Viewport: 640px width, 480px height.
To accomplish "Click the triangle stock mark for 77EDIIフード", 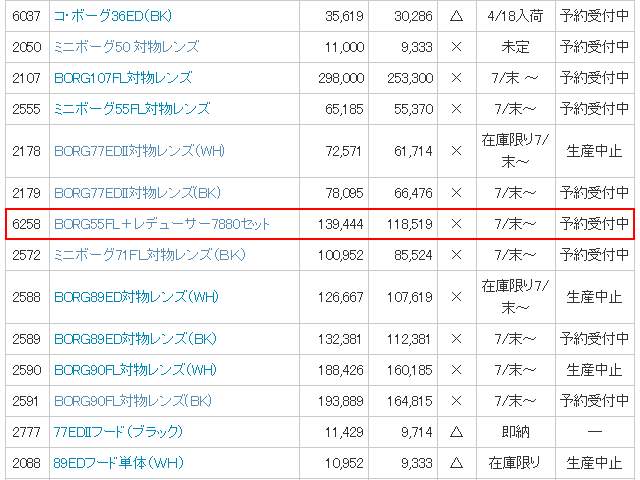I will point(456,432).
